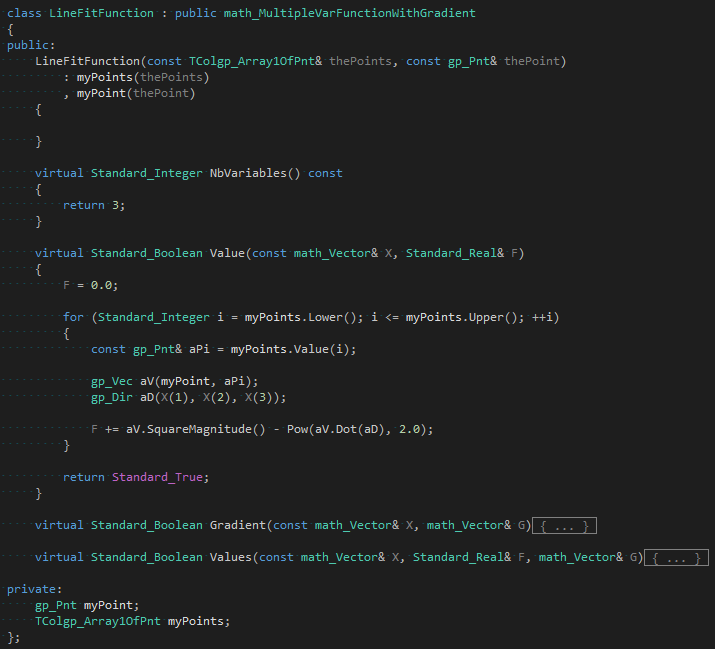Click the 'return 3;' statement
The image size is (715, 649).
[x=94, y=205]
